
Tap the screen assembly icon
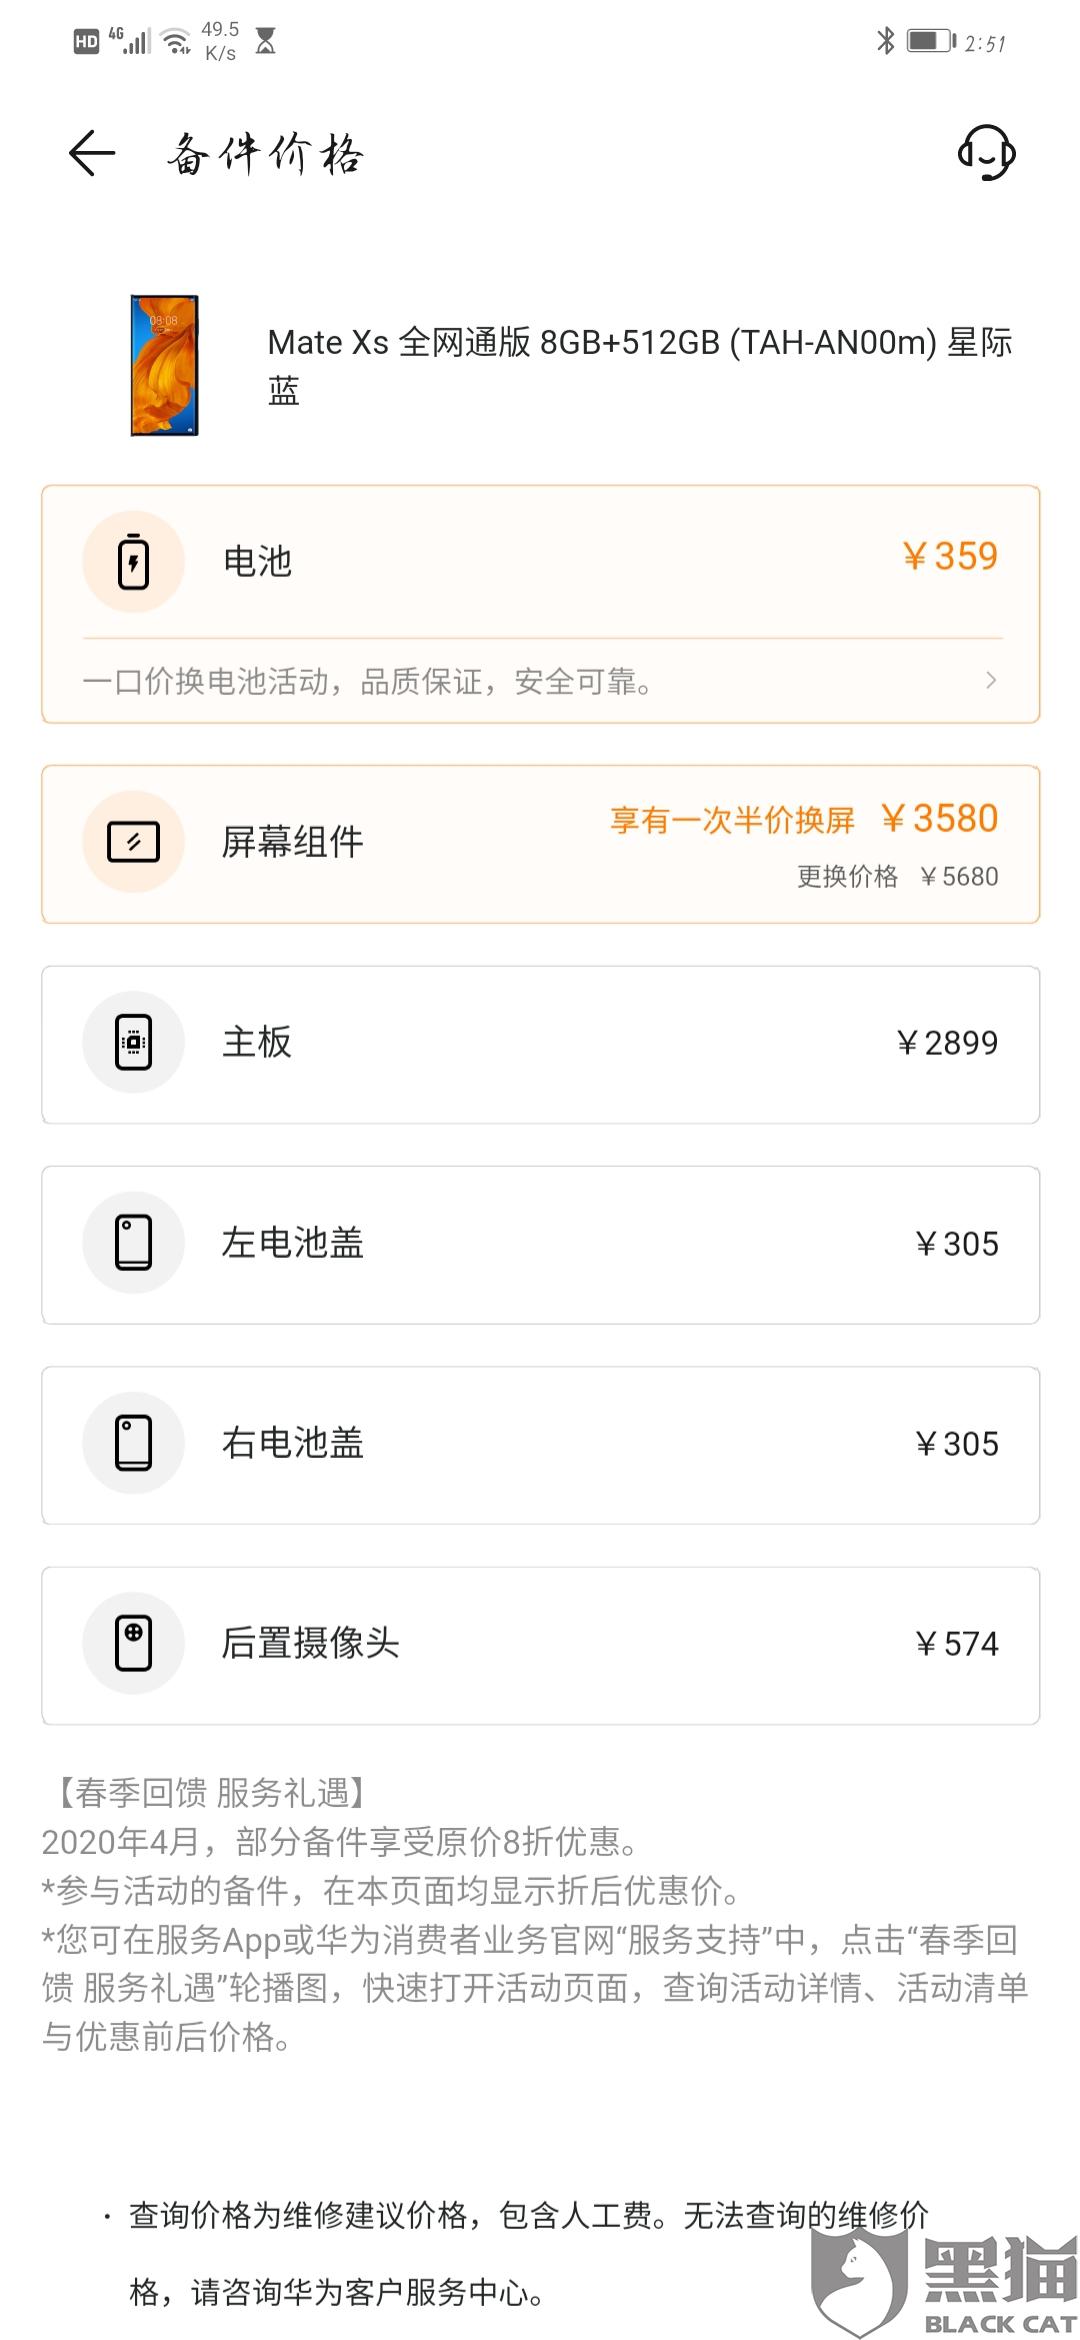pyautogui.click(x=133, y=842)
